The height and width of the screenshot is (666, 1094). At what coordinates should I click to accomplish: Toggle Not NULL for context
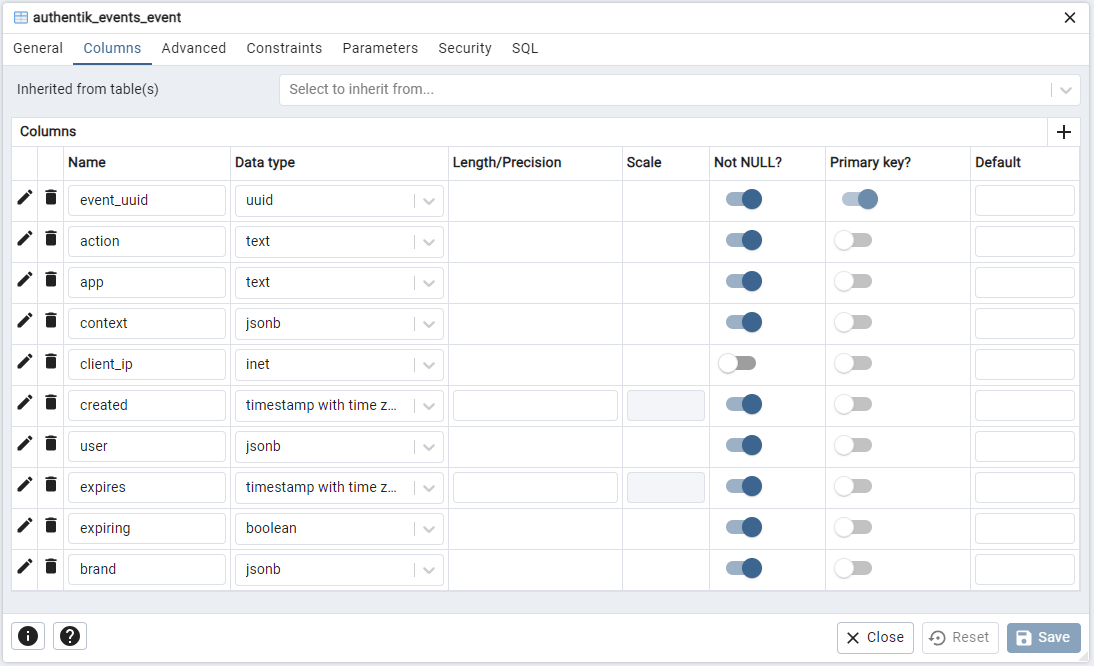[x=744, y=322]
